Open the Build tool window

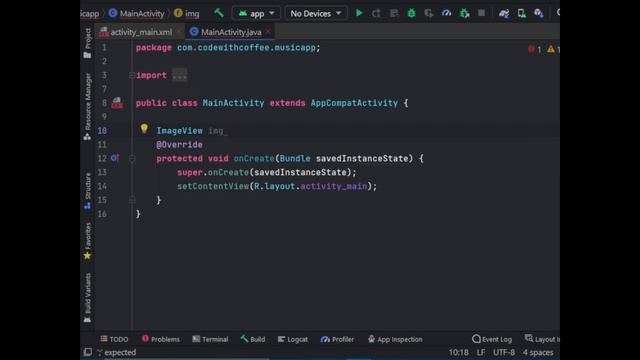click(253, 339)
